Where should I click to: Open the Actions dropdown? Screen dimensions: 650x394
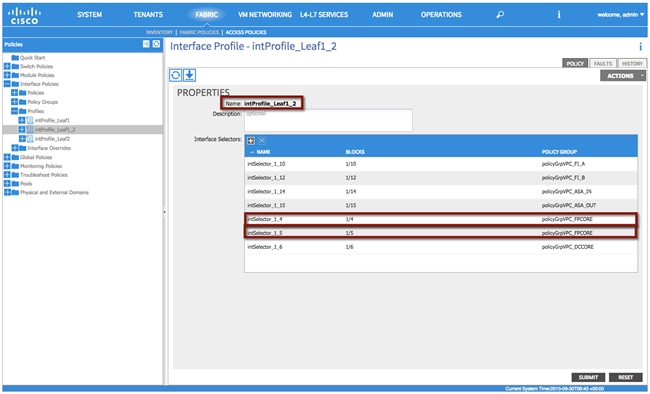tap(623, 75)
